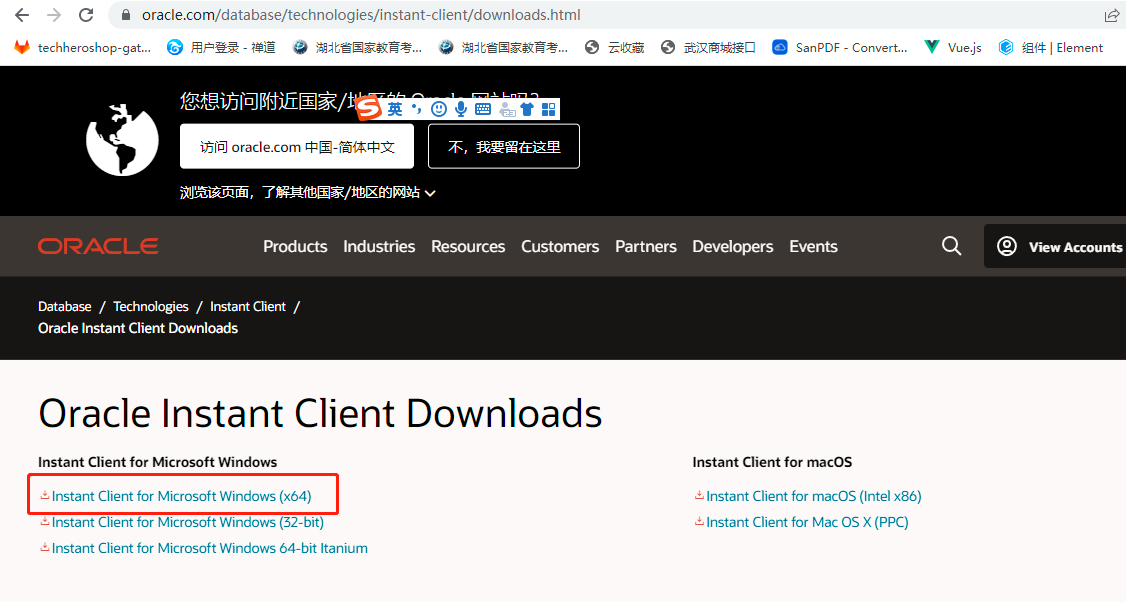Go to Instant Client breadcrumb

[248, 306]
